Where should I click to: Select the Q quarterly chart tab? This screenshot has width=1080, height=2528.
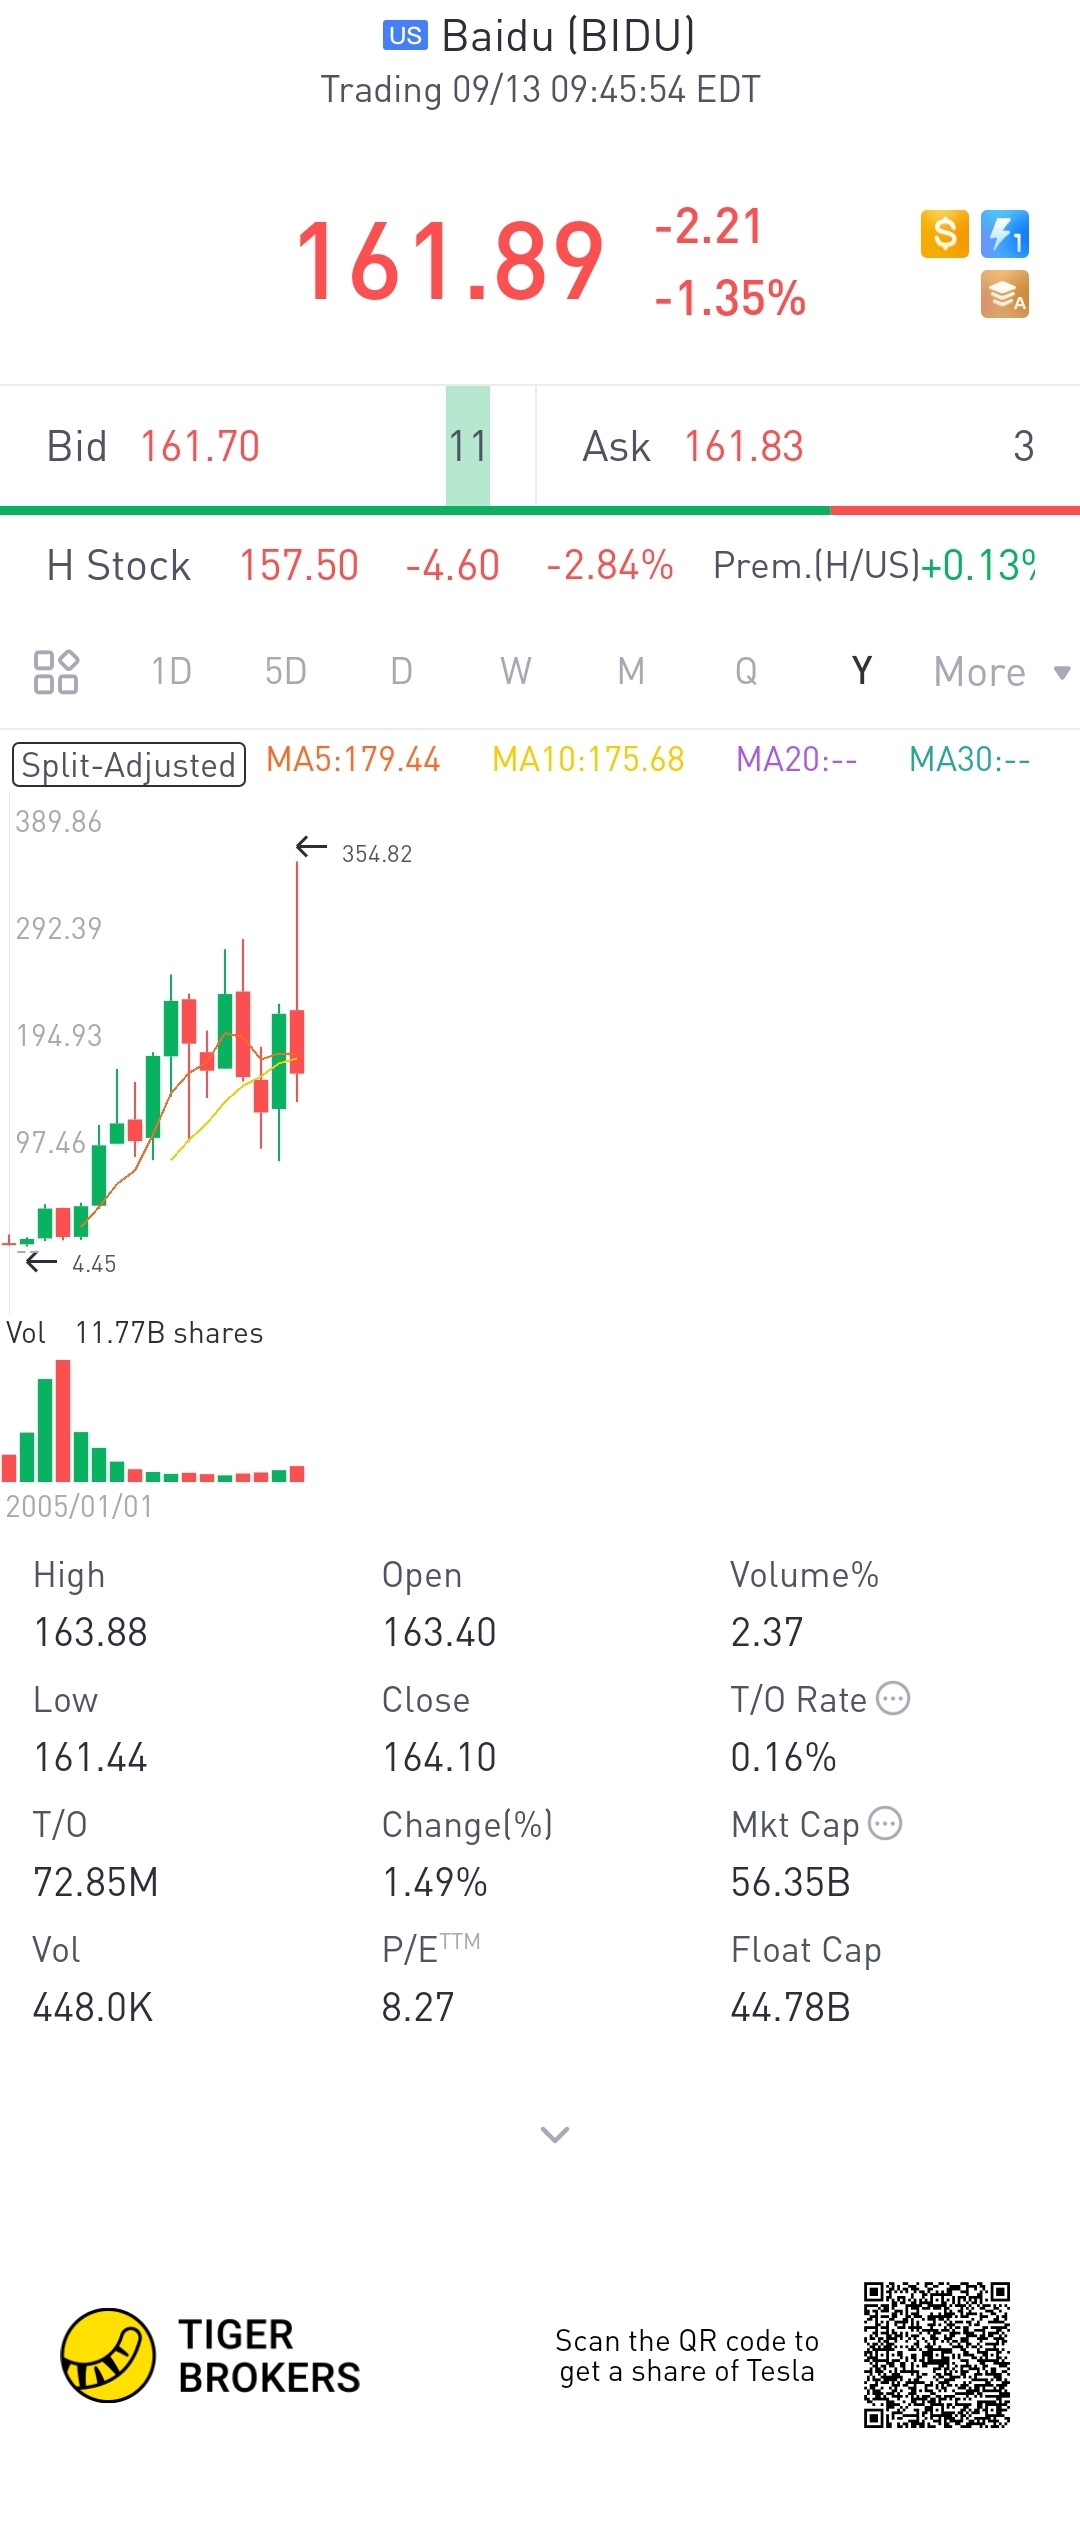click(746, 671)
